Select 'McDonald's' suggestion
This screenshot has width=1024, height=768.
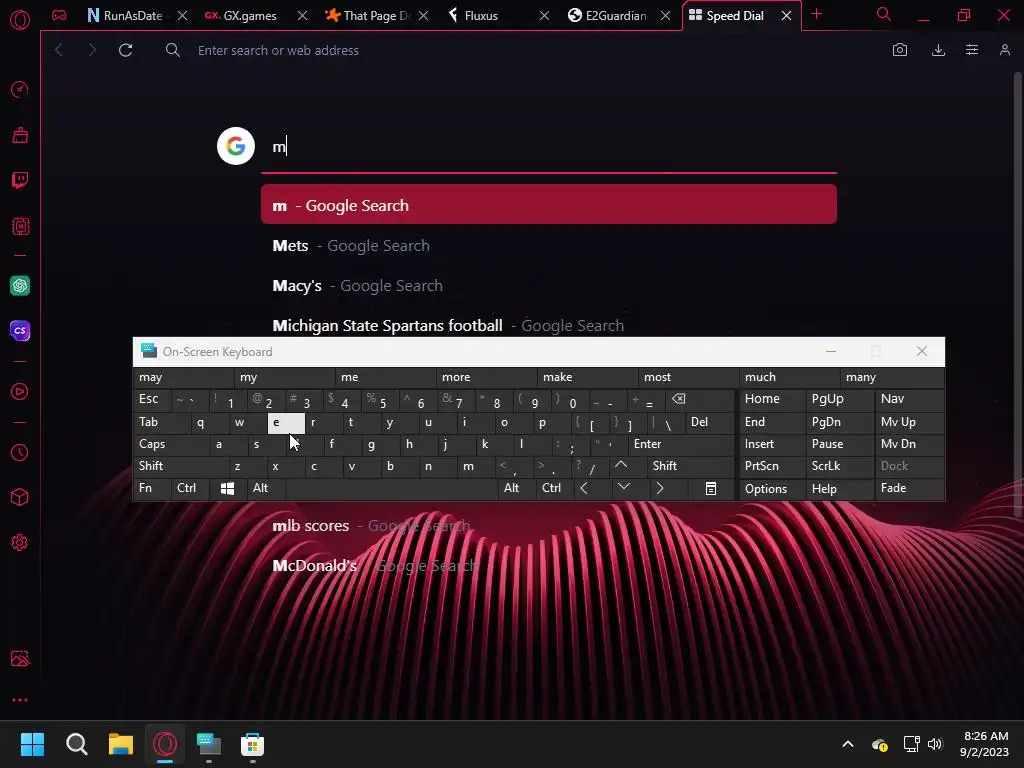(549, 566)
